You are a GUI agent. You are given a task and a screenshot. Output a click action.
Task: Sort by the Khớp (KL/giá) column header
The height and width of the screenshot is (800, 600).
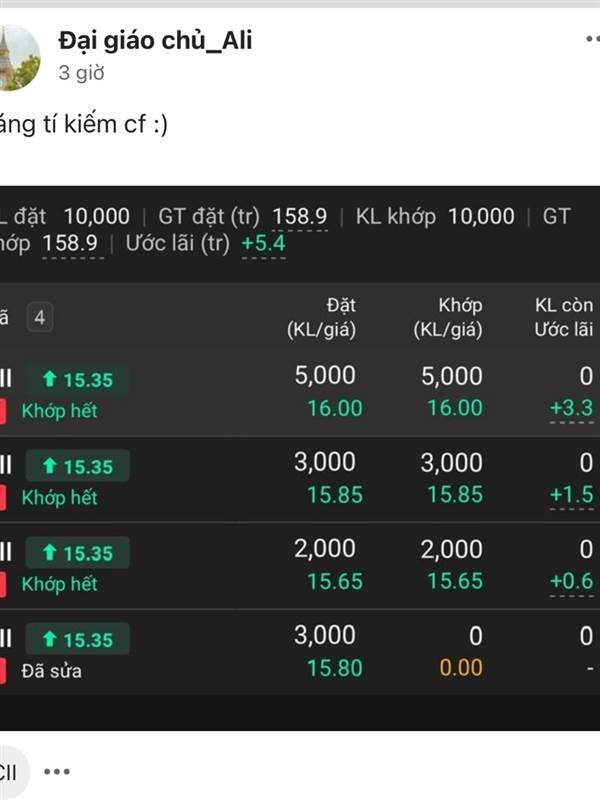[448, 317]
